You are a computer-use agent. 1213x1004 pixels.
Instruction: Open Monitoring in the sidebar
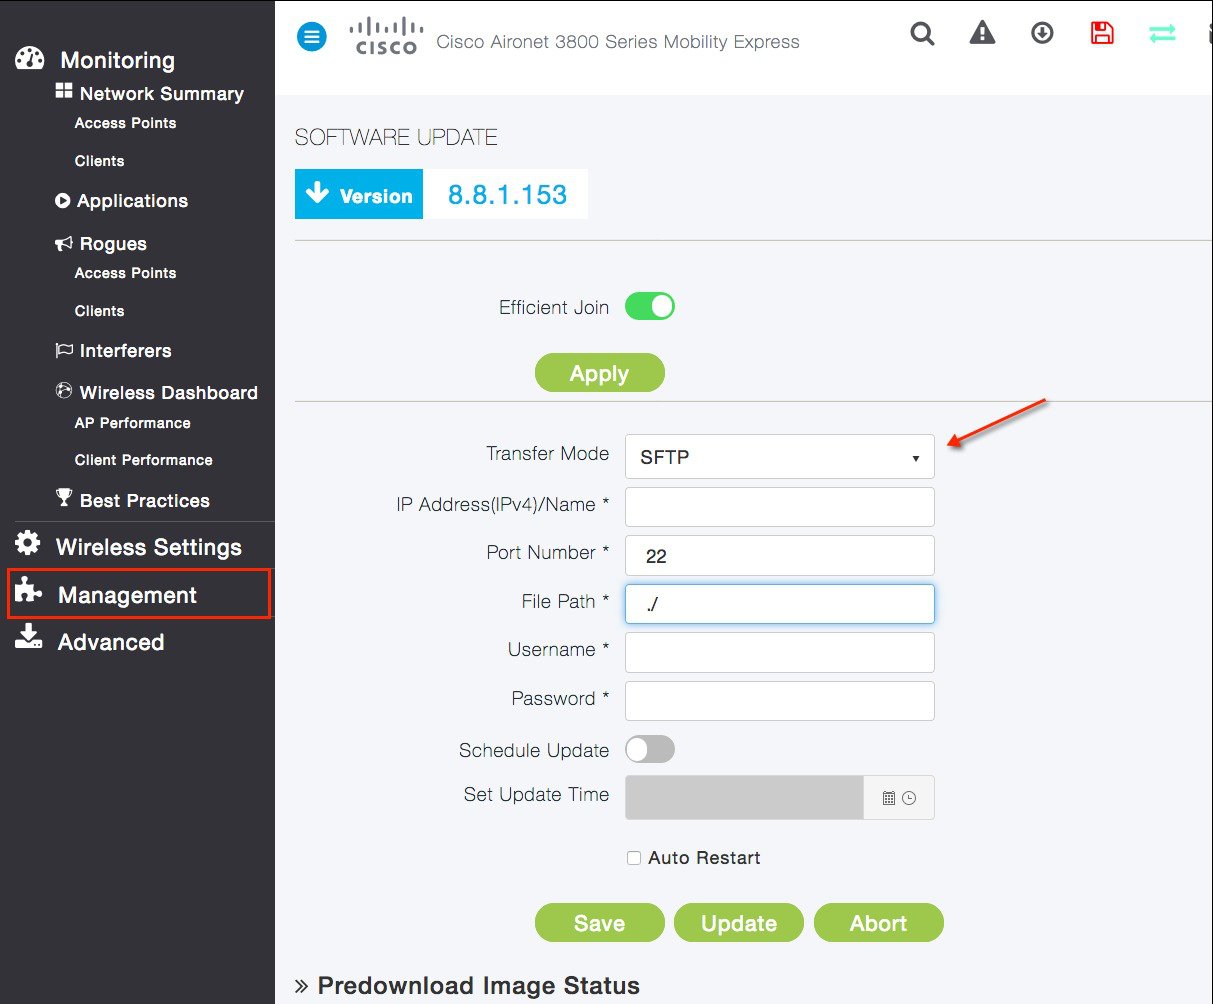tap(117, 60)
